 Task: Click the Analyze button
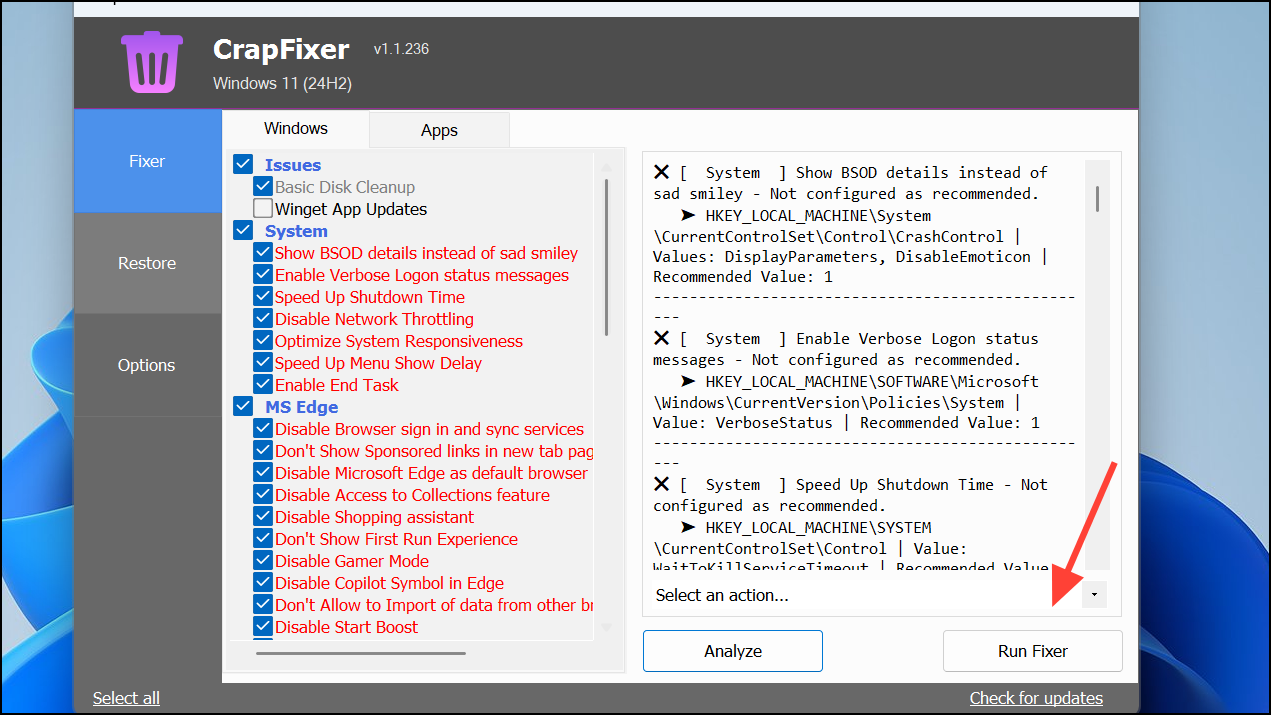pos(733,651)
